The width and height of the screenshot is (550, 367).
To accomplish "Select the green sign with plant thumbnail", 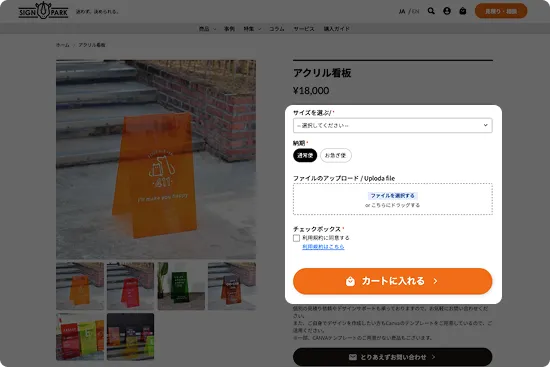I will 181,286.
